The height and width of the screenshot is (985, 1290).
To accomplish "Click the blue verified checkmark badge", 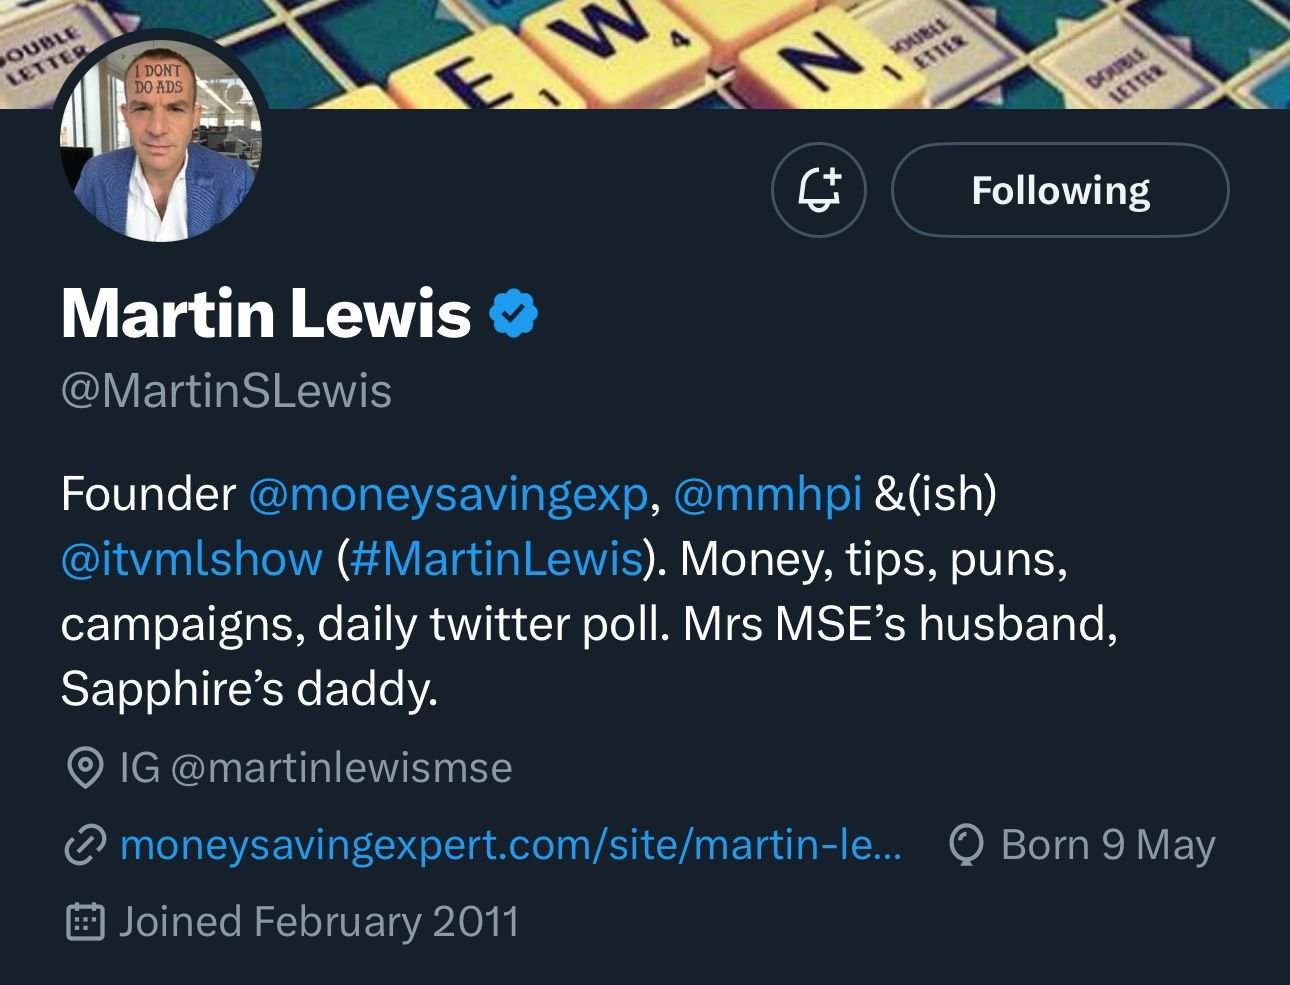I will [514, 314].
